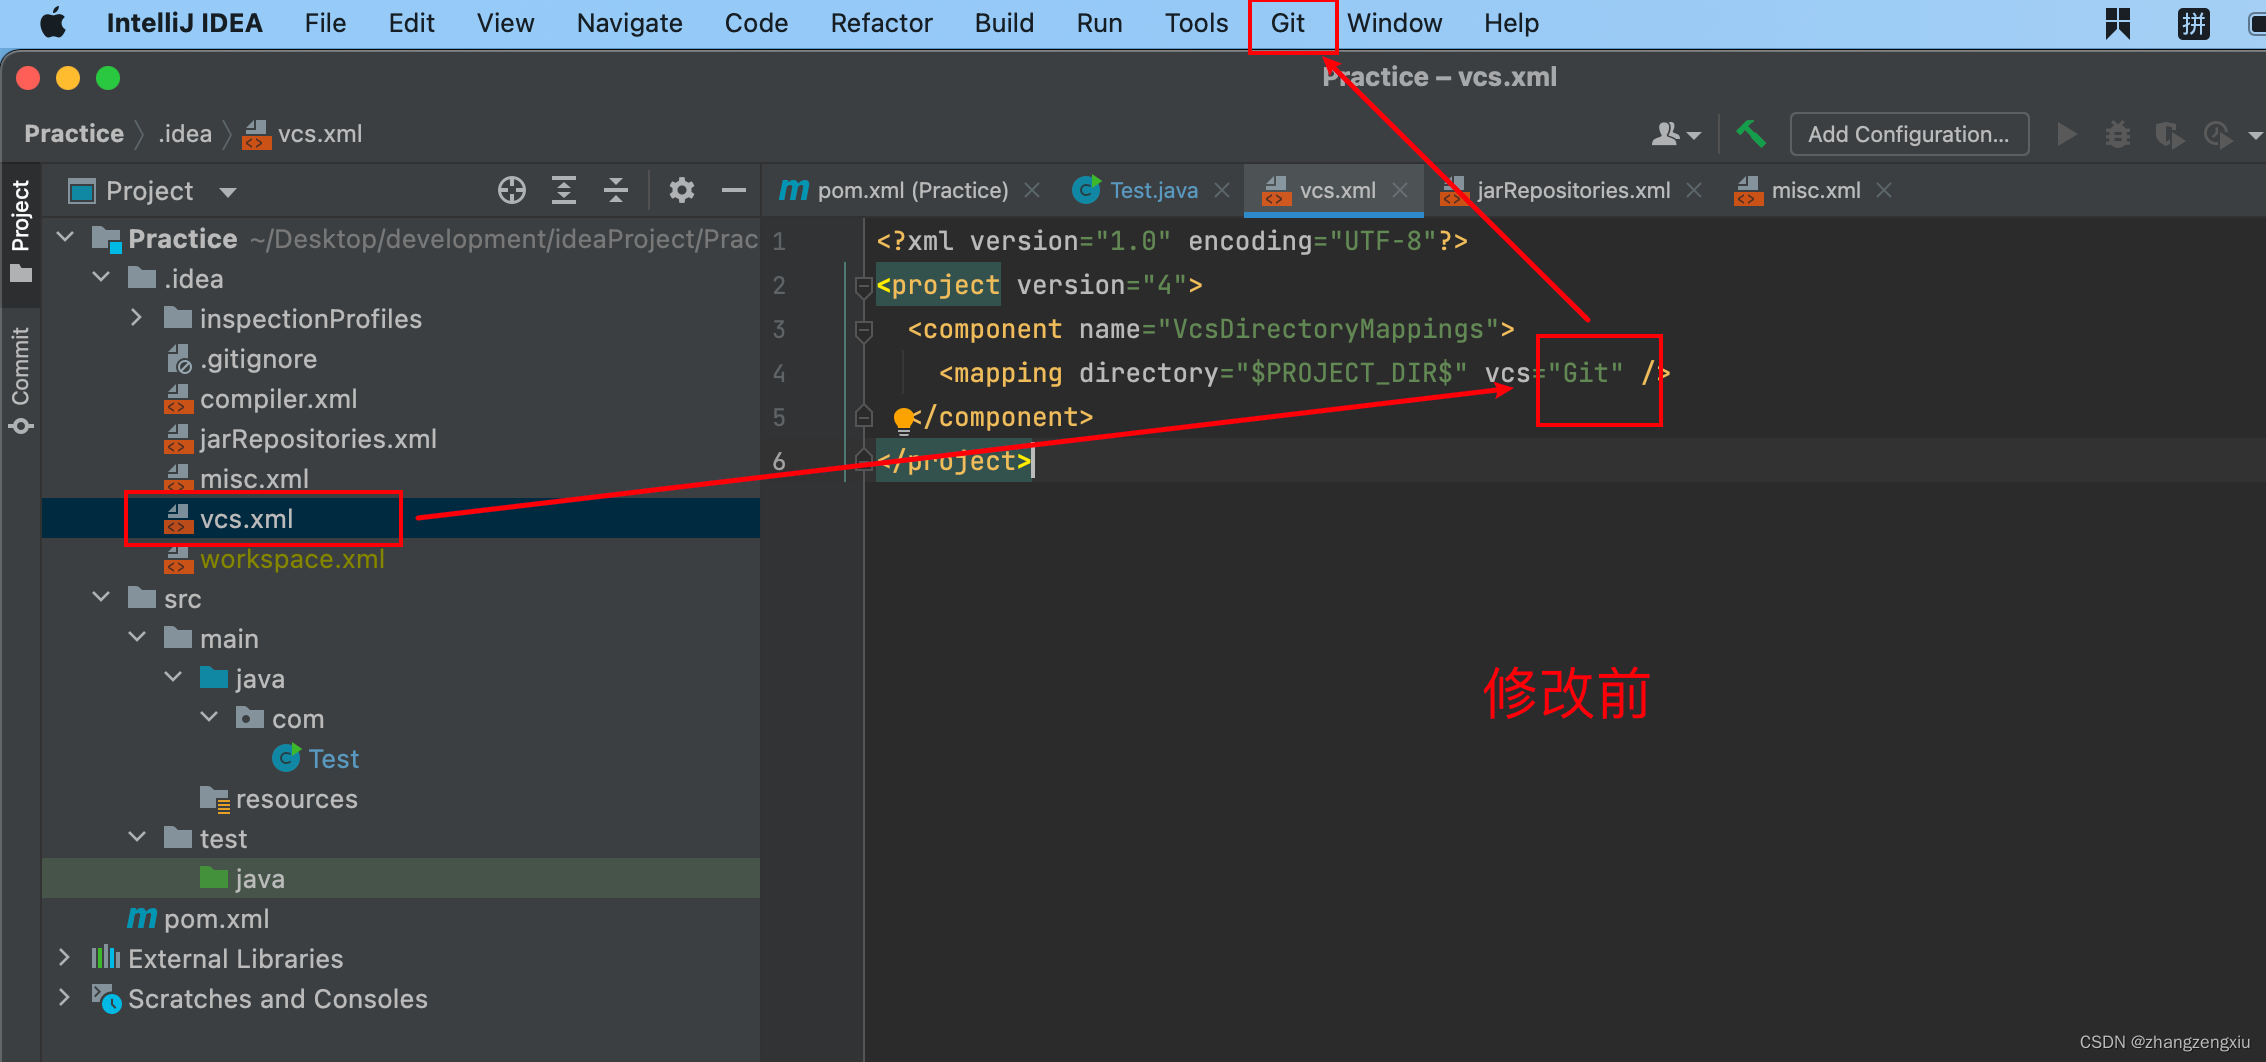Hide the Project tool window
Screen dimensions: 2266x1062
tap(734, 190)
